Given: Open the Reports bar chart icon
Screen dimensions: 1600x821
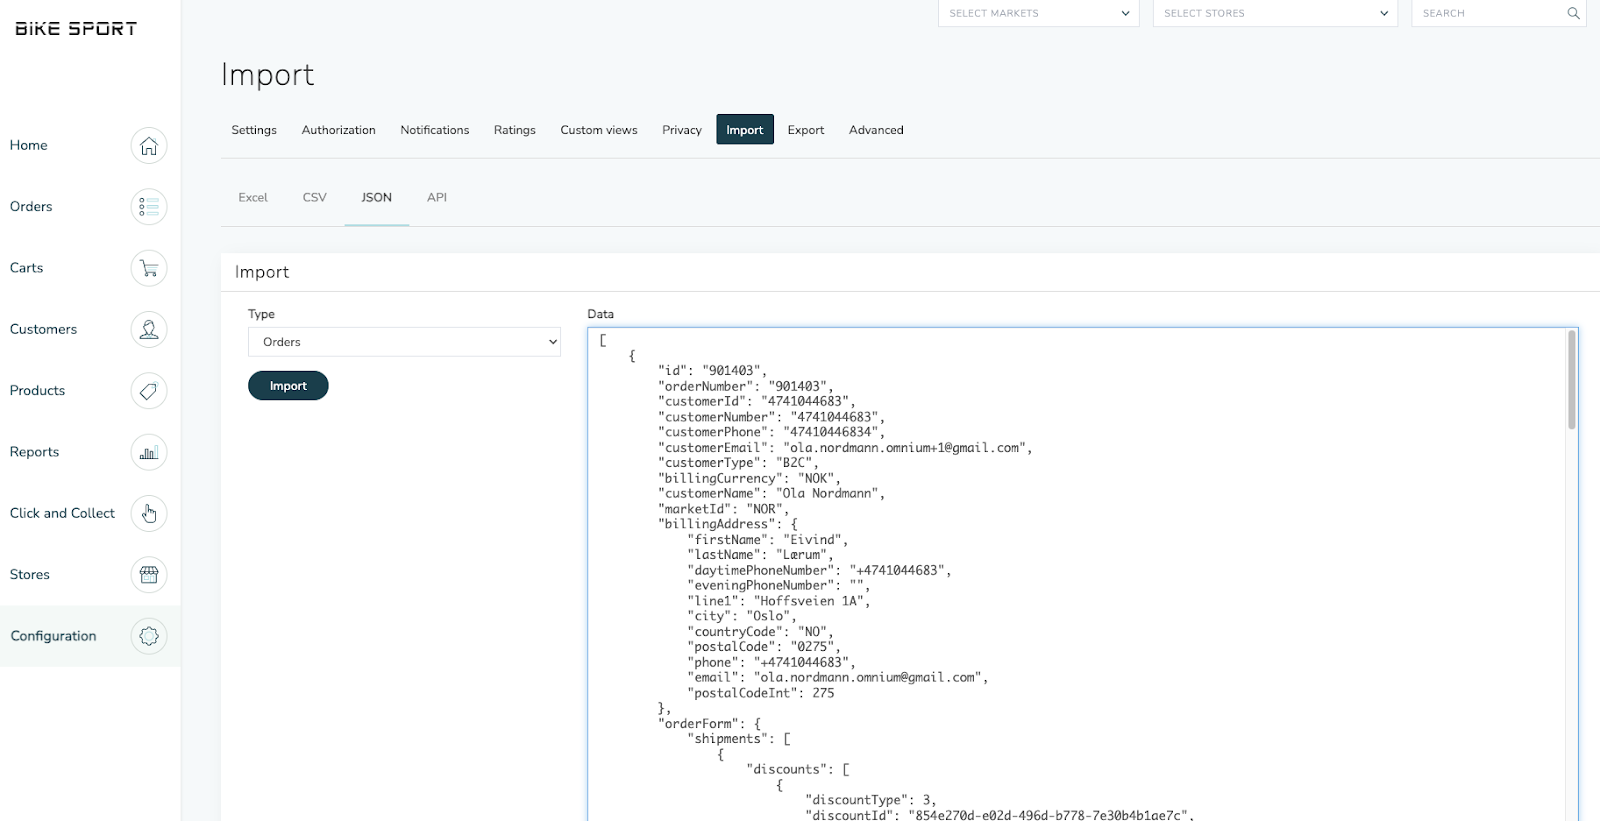Looking at the screenshot, I should click(x=149, y=452).
